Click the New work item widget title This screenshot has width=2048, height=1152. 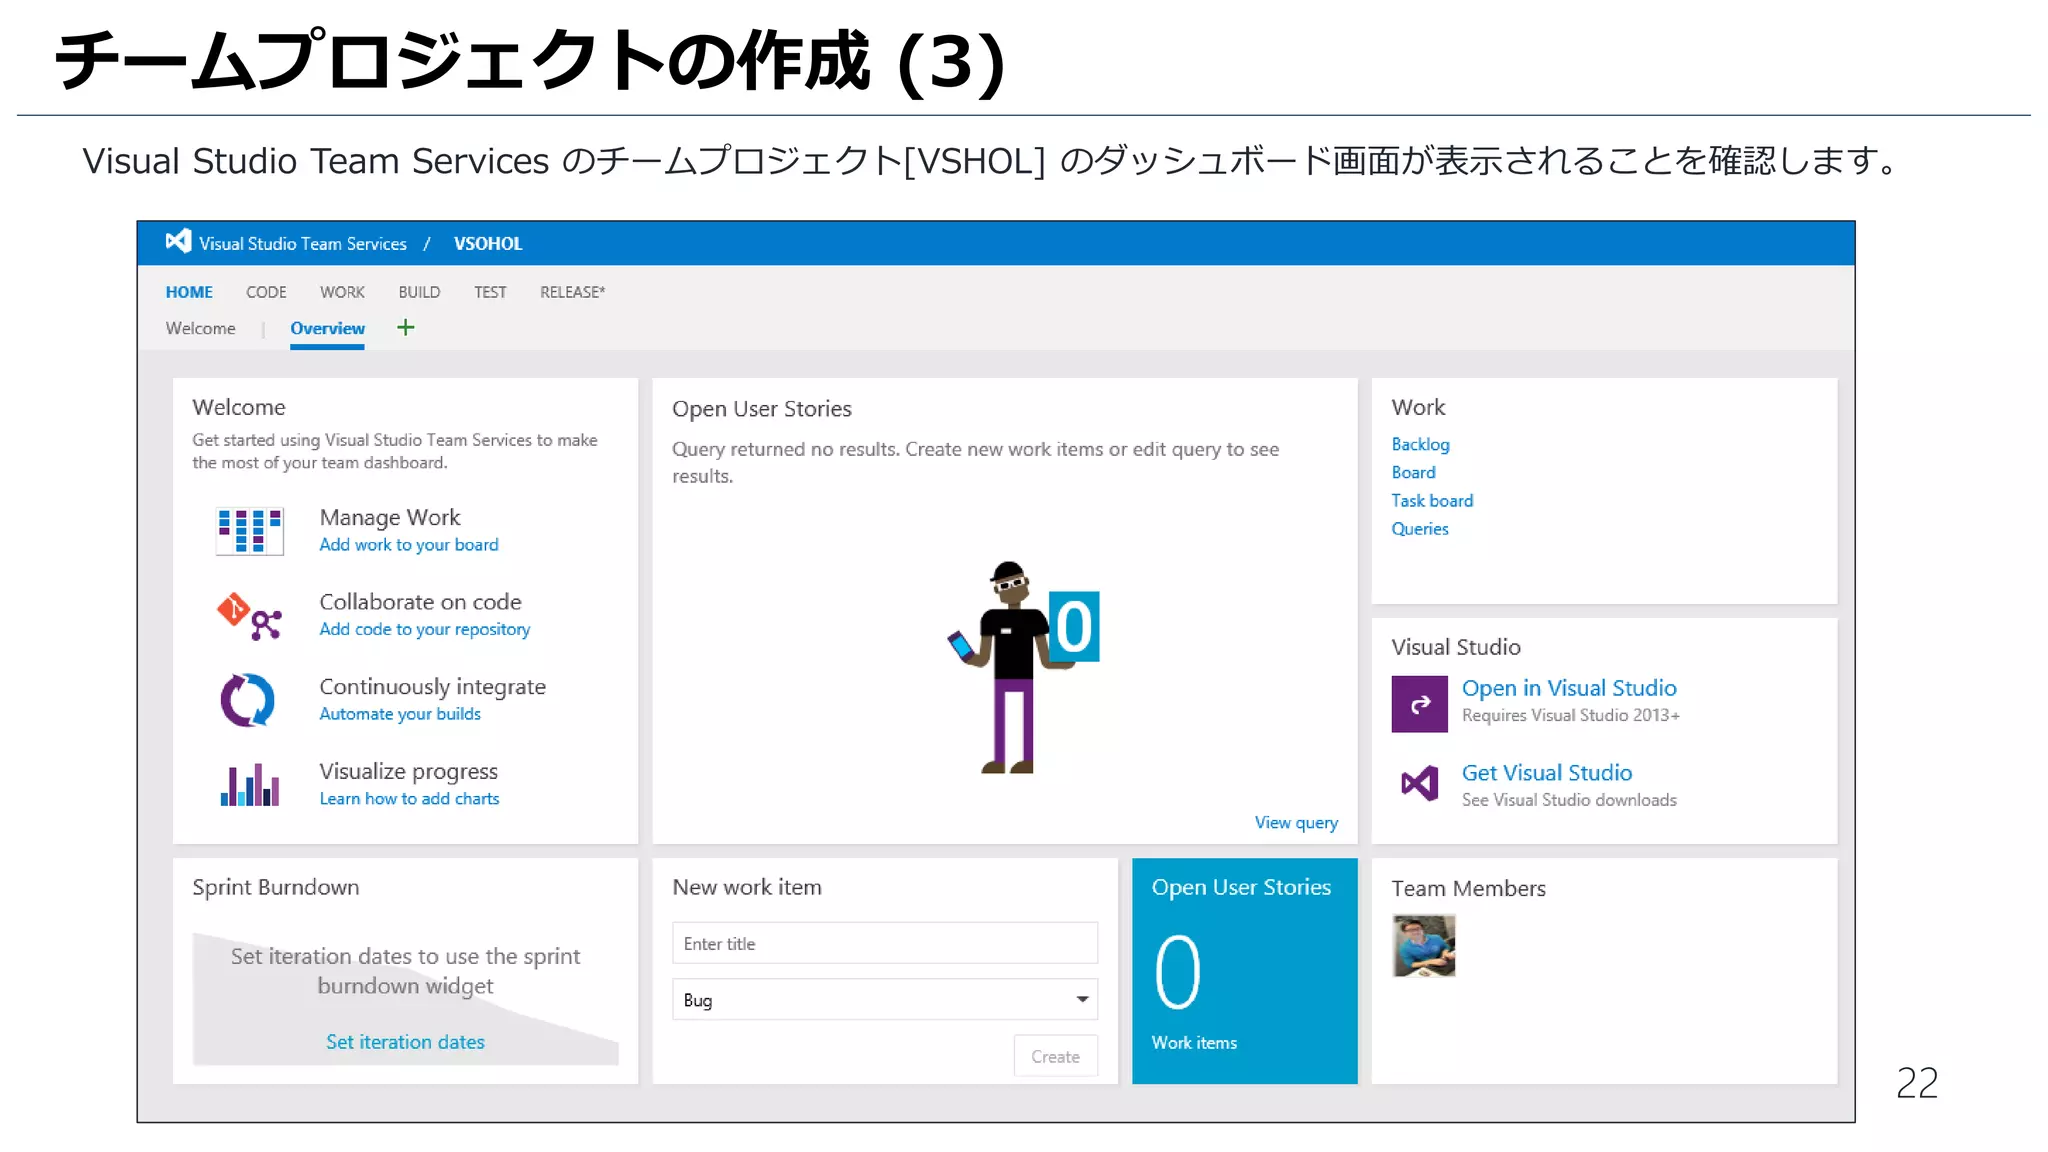click(x=747, y=887)
